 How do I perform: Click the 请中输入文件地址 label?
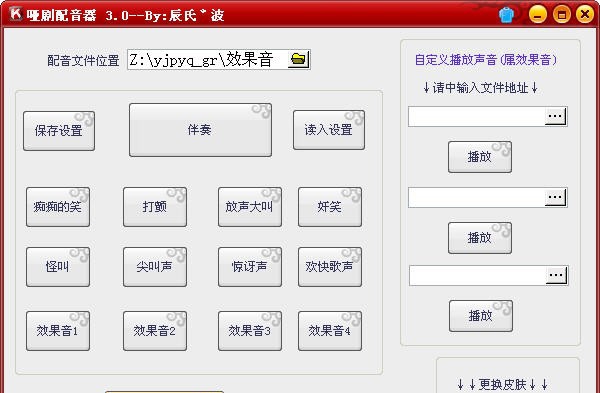[481, 88]
